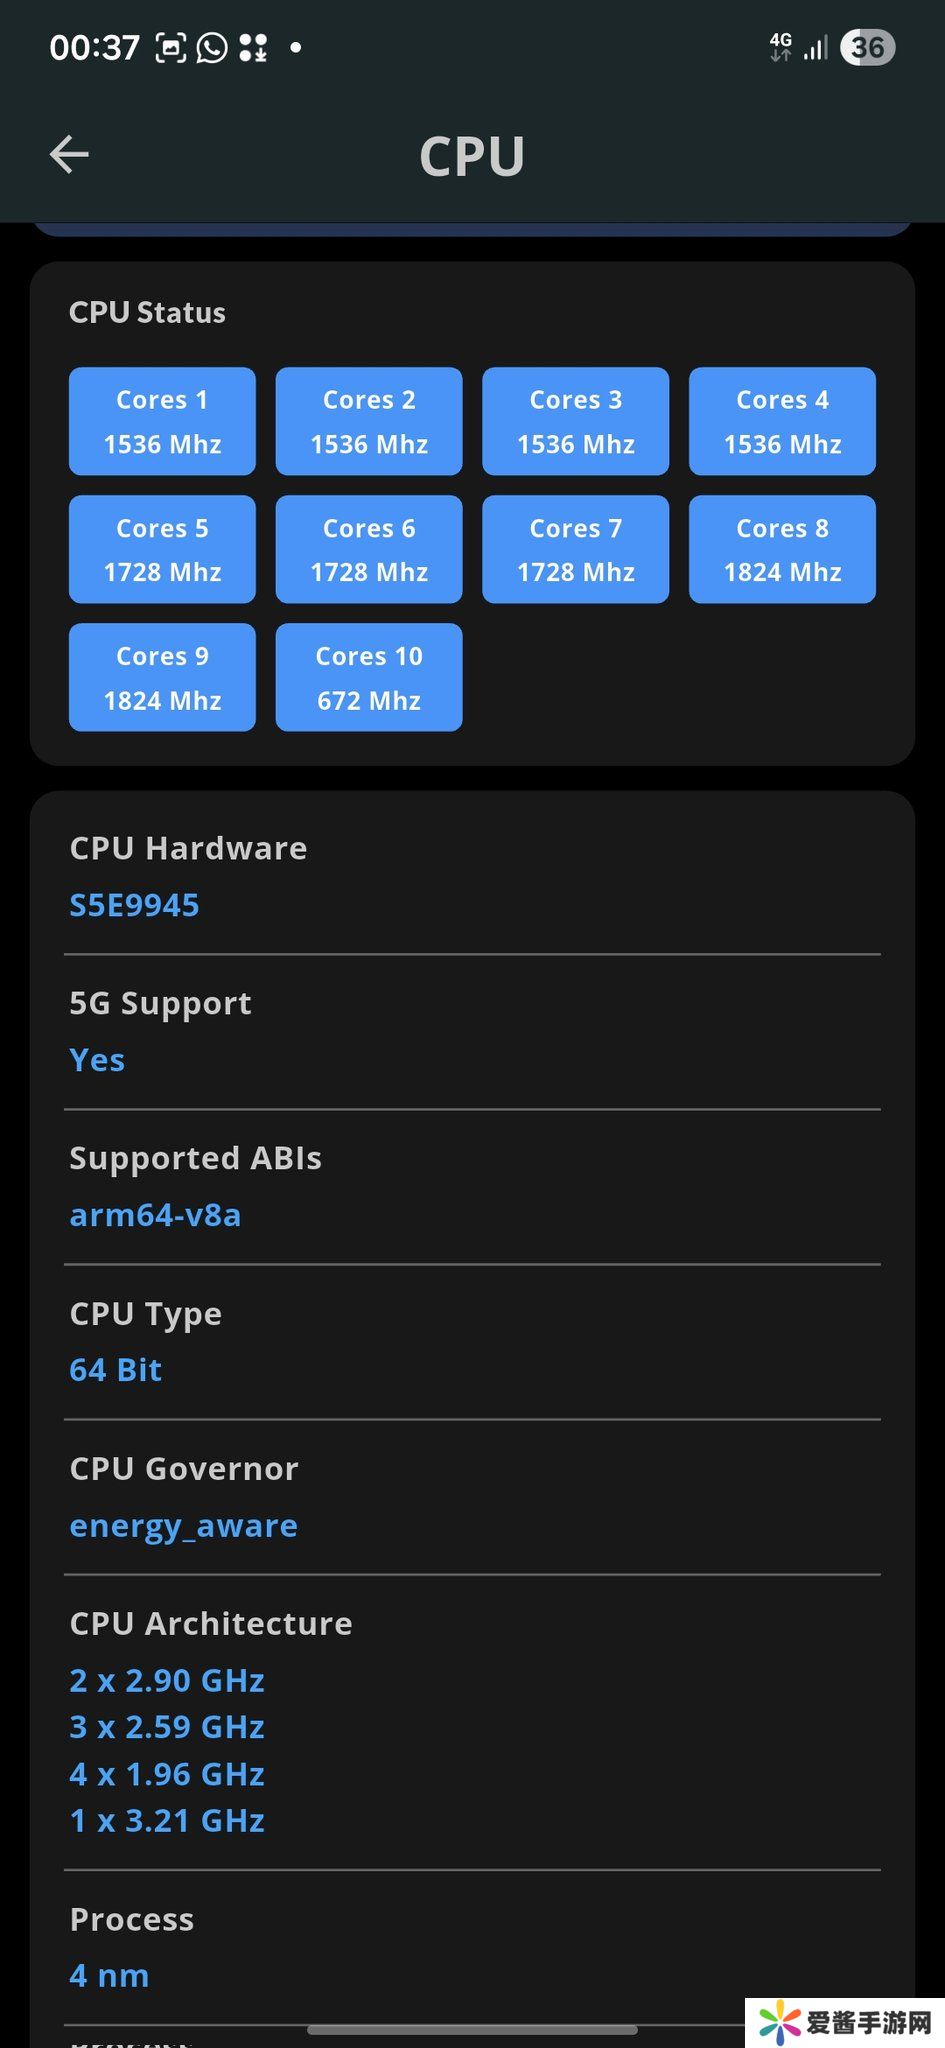Select the Cores 1 tile
This screenshot has height=2048, width=945.
pyautogui.click(x=162, y=421)
